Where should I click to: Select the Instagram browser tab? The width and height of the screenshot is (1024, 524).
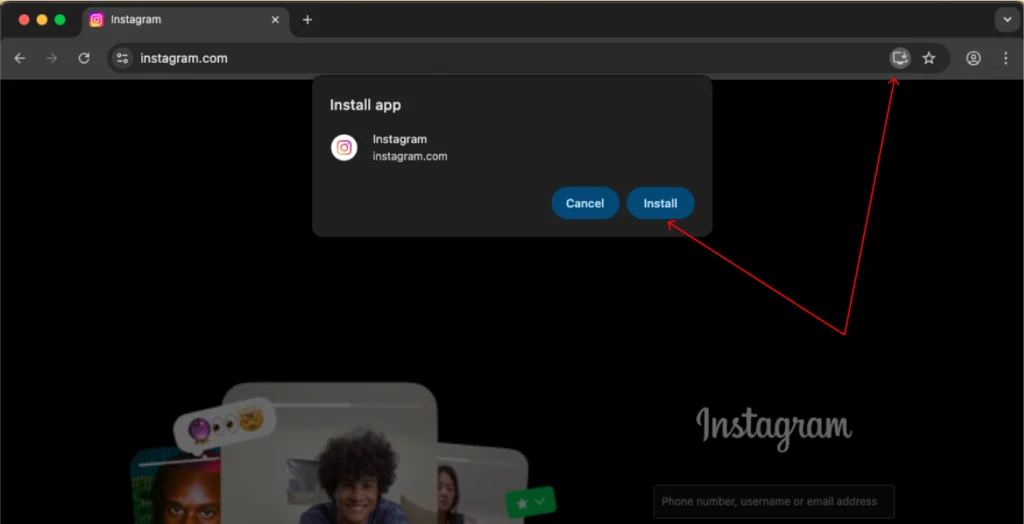click(185, 20)
